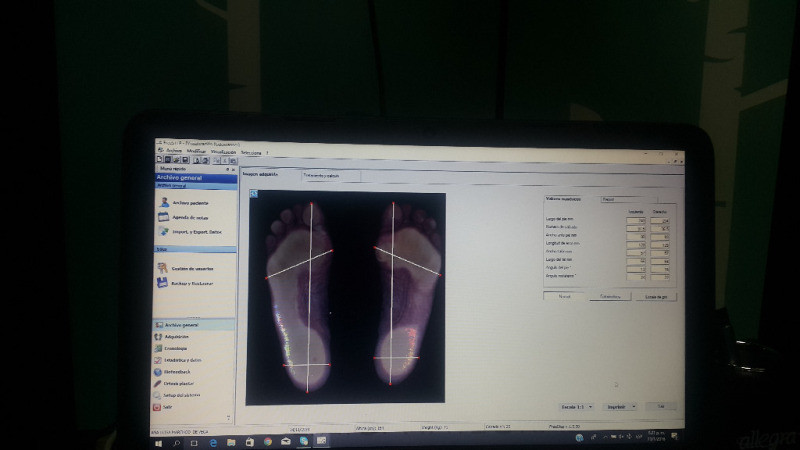Expand the Imprimir dropdown arrow

pos(634,407)
